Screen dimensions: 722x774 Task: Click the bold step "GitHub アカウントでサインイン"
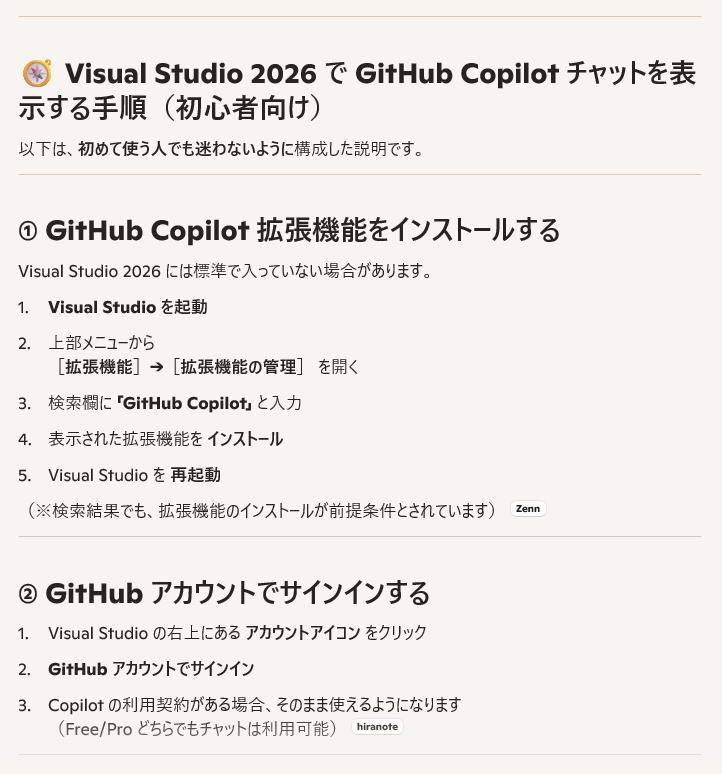150,669
